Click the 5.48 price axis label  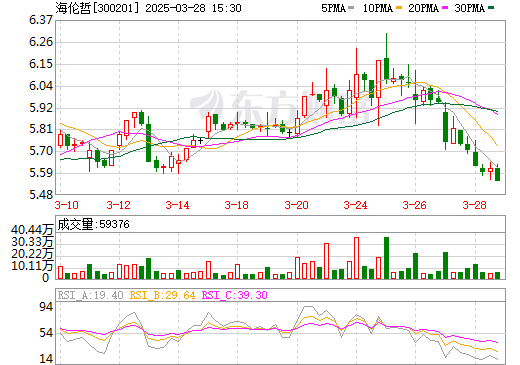(x=41, y=195)
